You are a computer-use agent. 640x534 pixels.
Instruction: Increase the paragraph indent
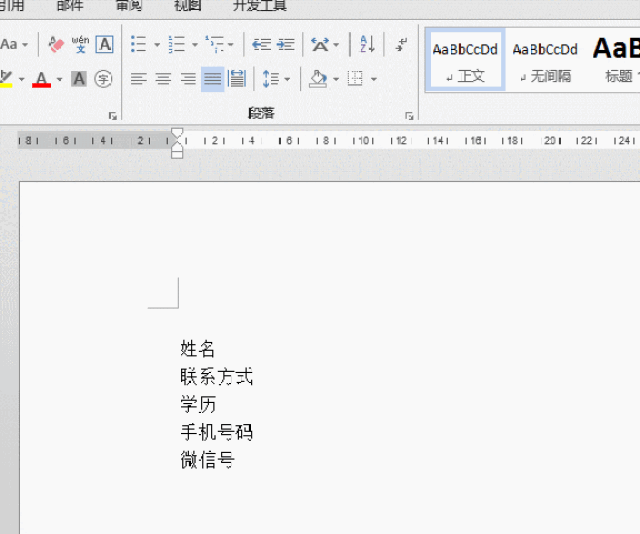pyautogui.click(x=286, y=44)
